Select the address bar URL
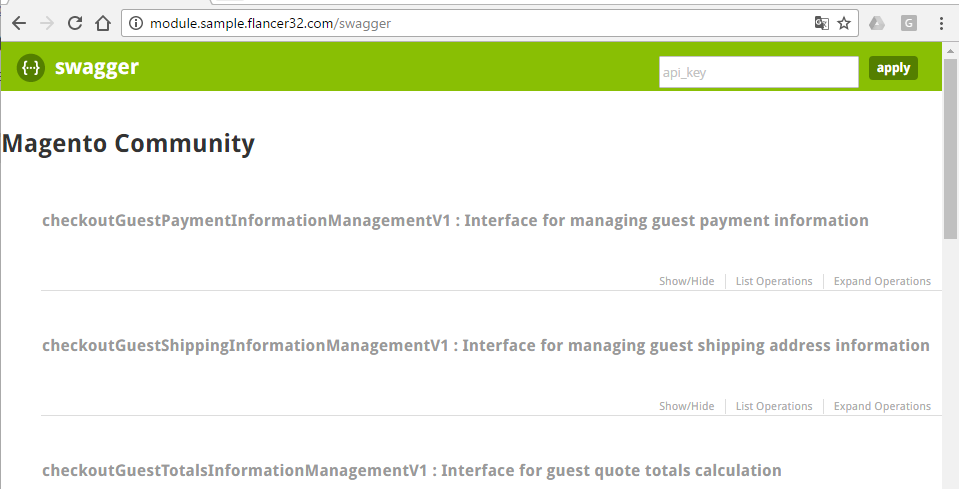Image resolution: width=959 pixels, height=489 pixels. (x=270, y=23)
